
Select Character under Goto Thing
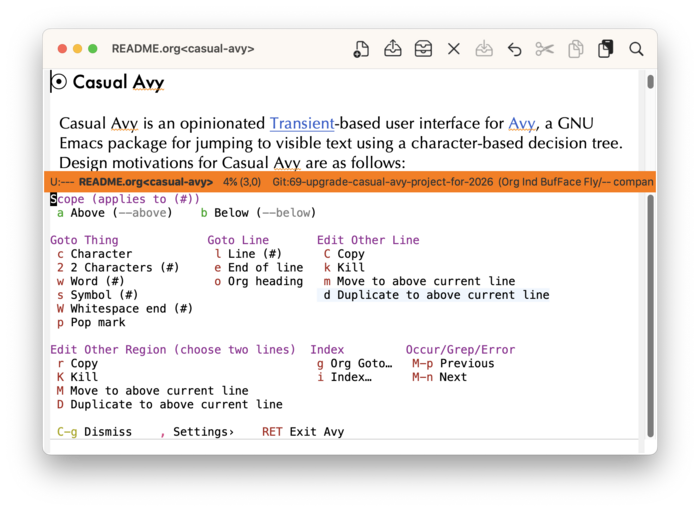(95, 254)
